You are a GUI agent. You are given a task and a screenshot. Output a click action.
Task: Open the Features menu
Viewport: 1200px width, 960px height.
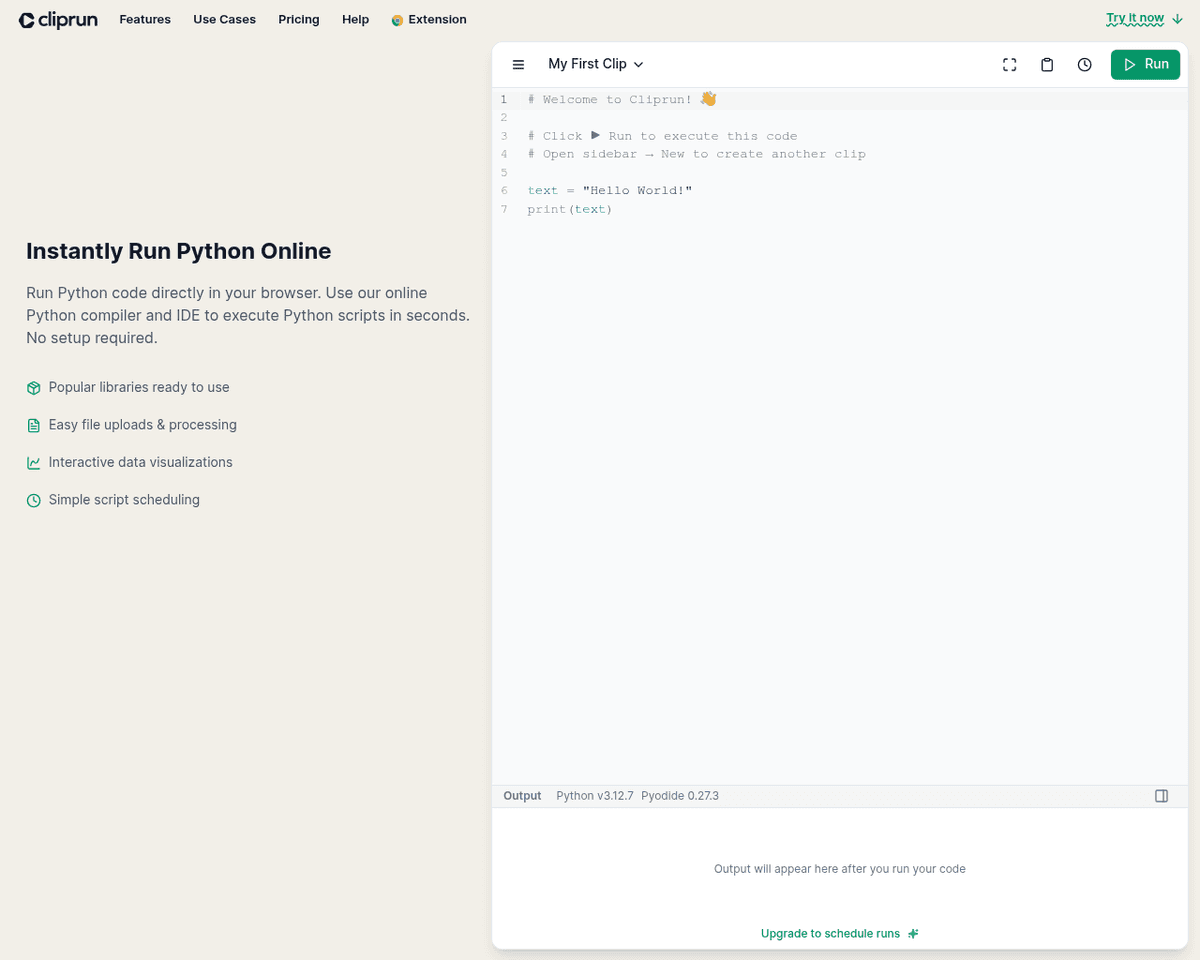tap(145, 19)
